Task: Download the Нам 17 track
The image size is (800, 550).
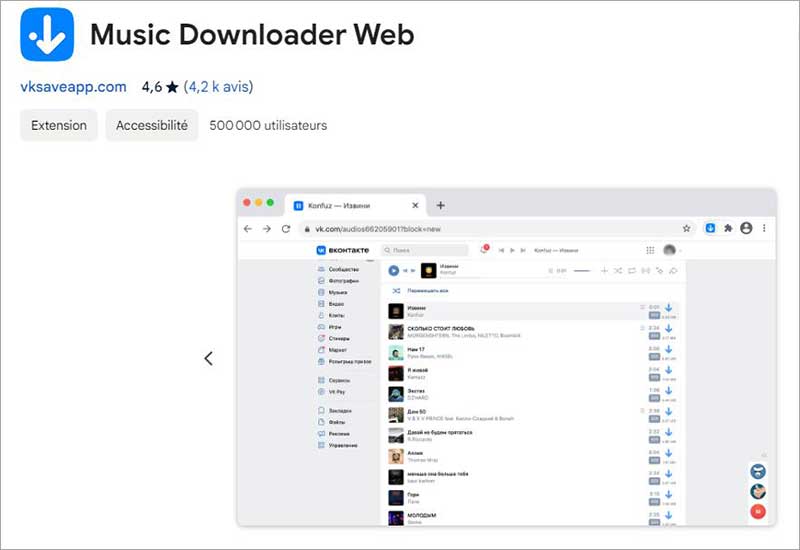Action: point(668,349)
